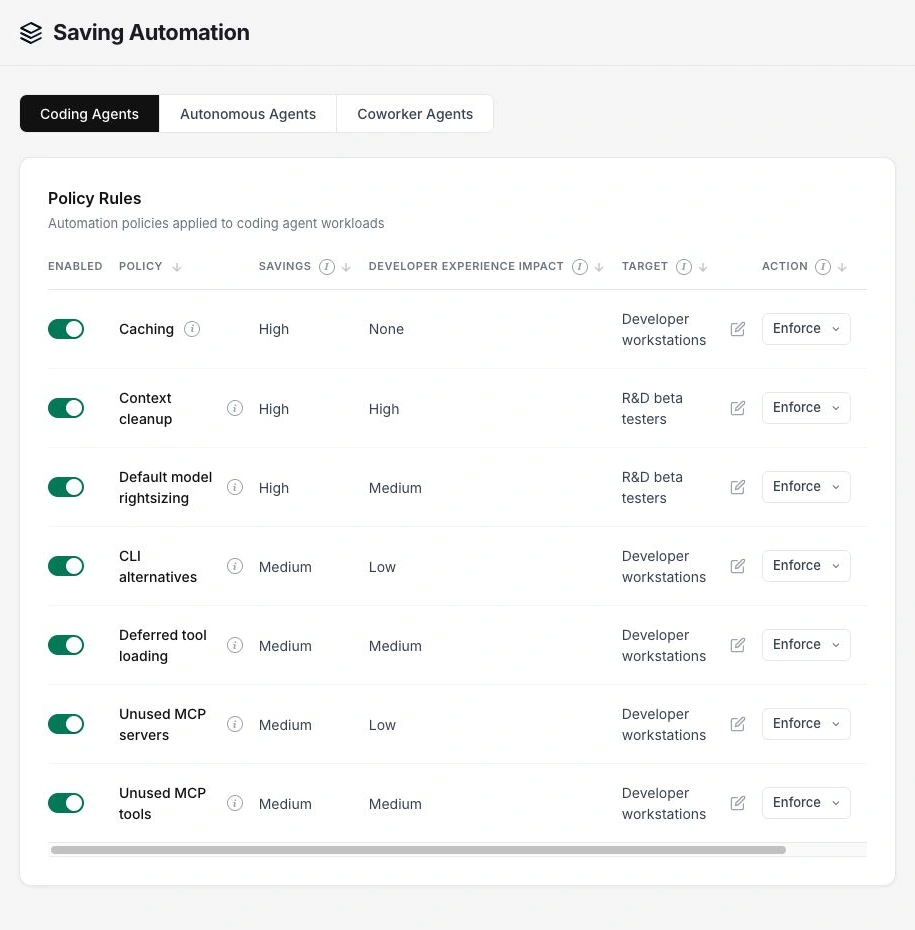Image resolution: width=915 pixels, height=930 pixels.
Task: Click the SAVINGS column header label
Action: point(285,266)
